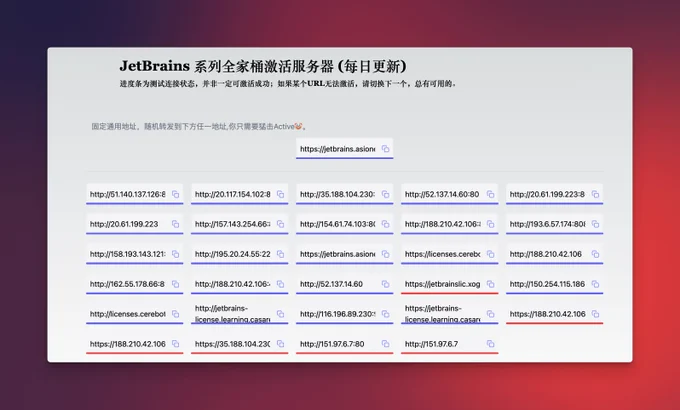Viewport: 680px width, 410px height.
Task: Copy the top fixed https://jetbrains.asione address
Action: click(x=386, y=149)
